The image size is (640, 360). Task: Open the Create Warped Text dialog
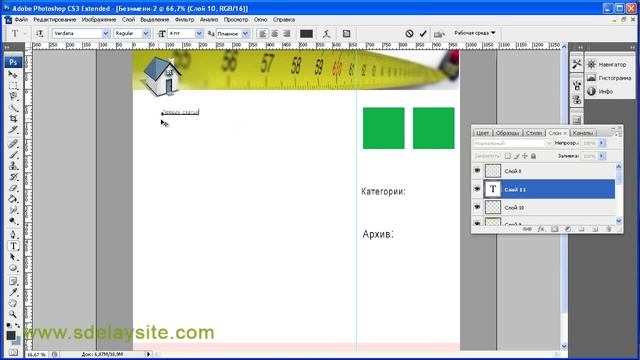[326, 33]
